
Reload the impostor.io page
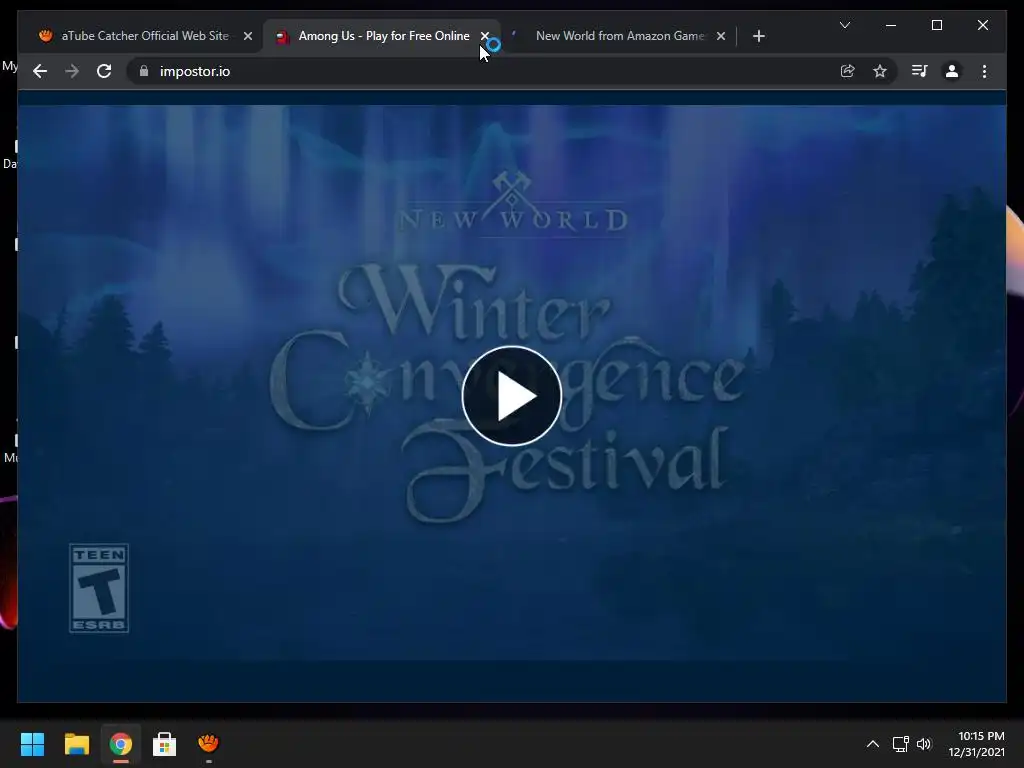pyautogui.click(x=104, y=71)
